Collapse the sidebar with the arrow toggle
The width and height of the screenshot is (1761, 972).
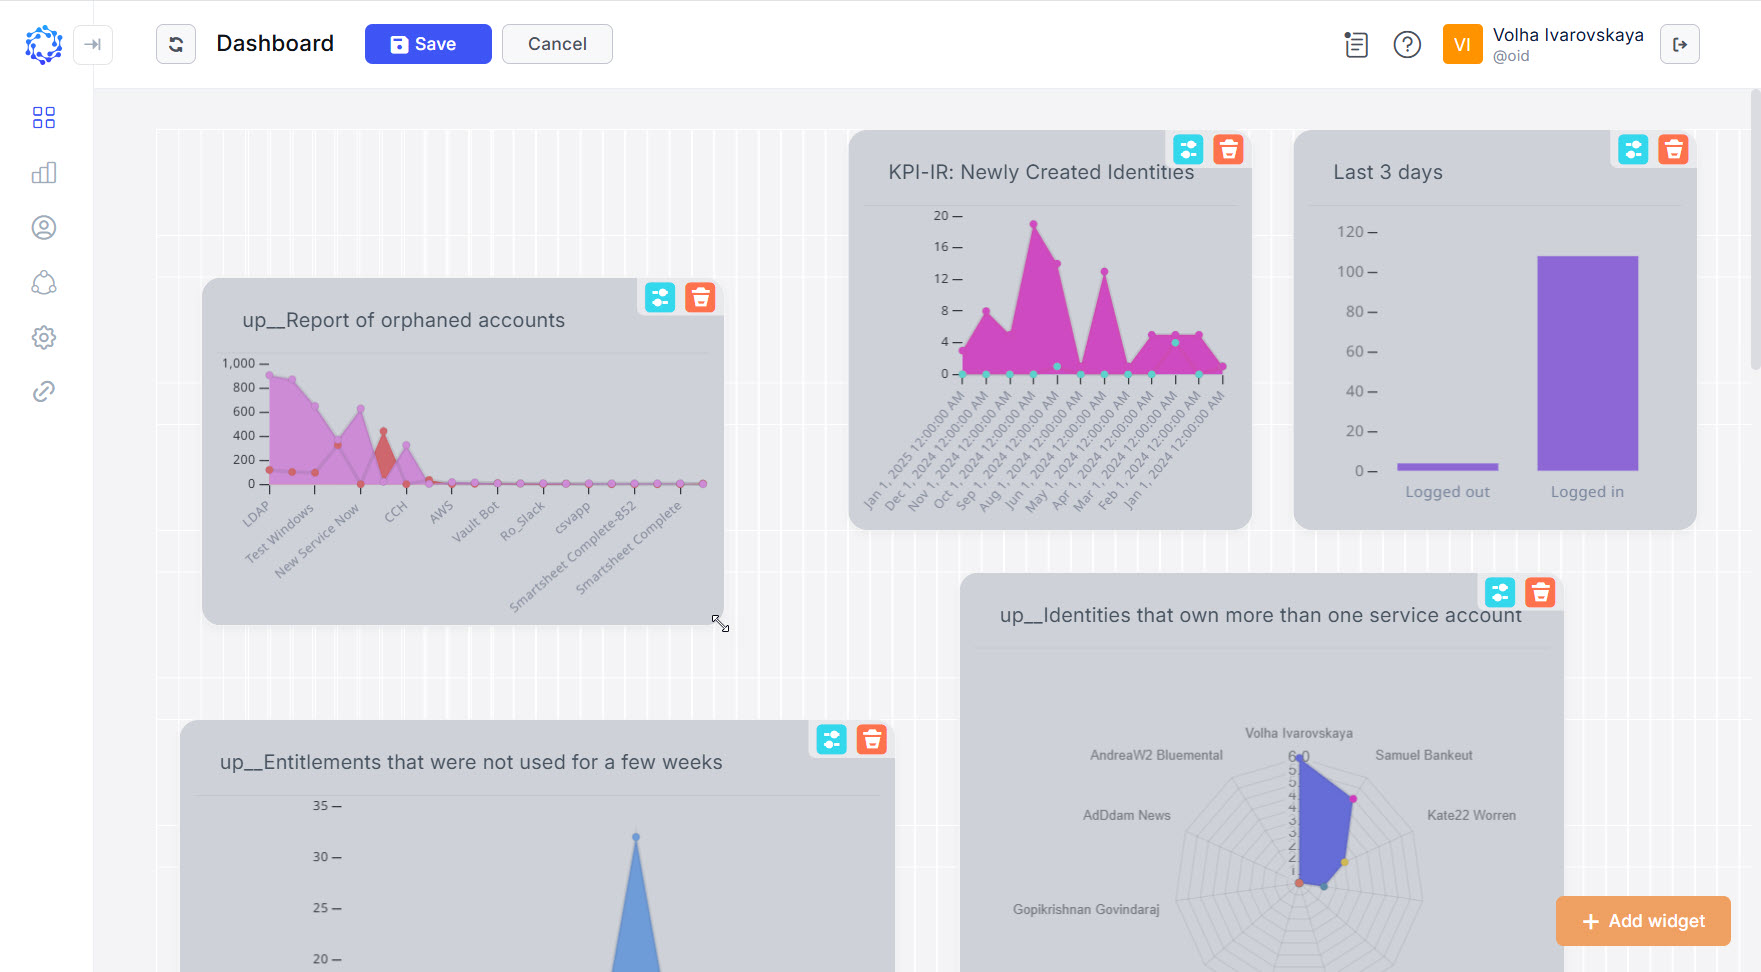[93, 44]
